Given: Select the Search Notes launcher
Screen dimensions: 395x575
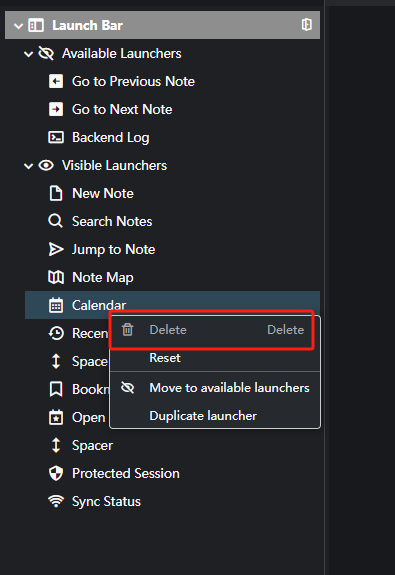Looking at the screenshot, I should [x=112, y=221].
